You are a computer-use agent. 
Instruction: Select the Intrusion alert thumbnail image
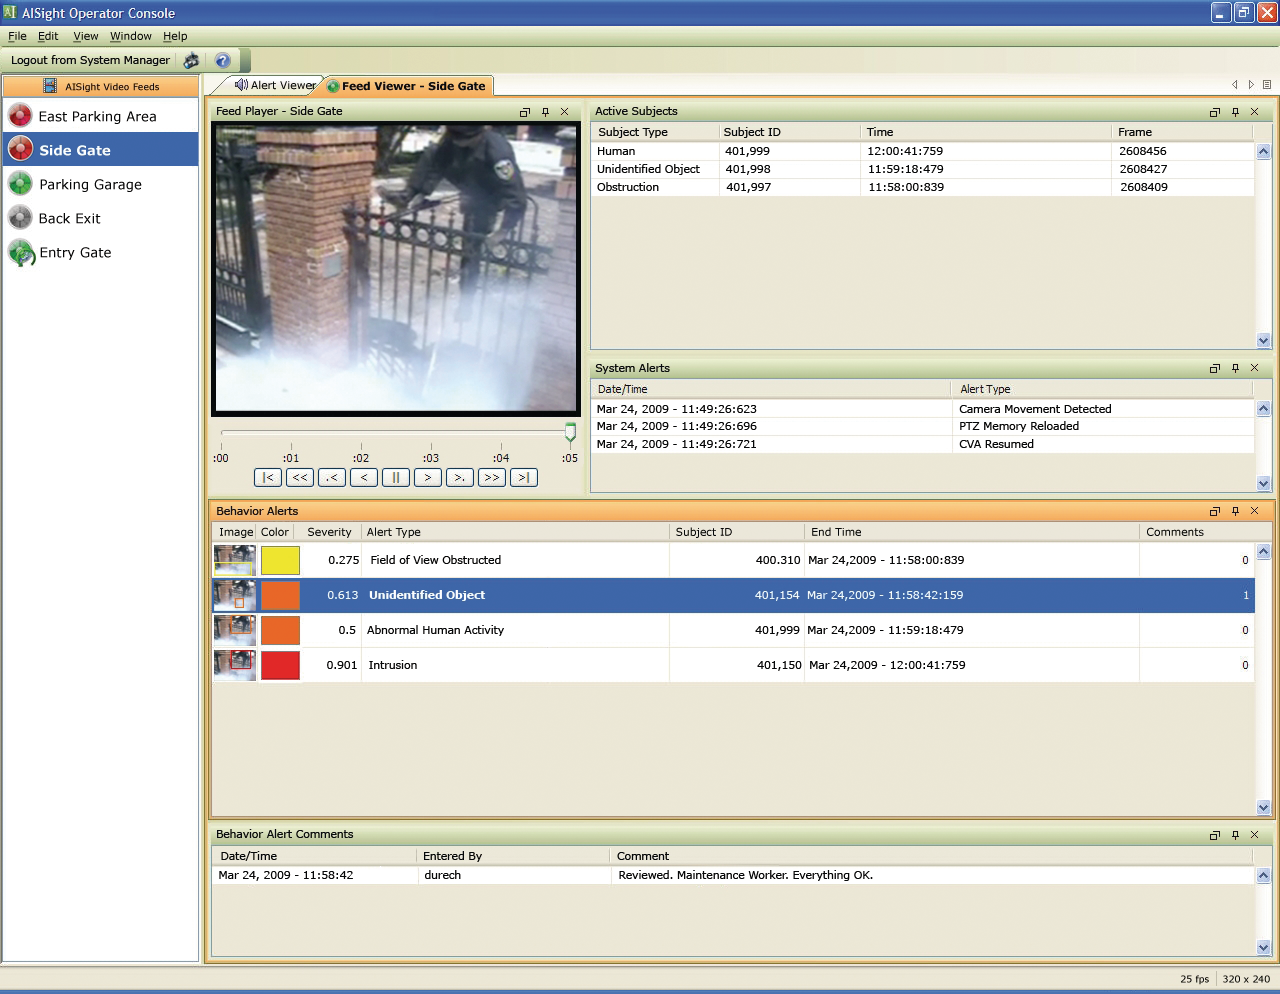coord(233,664)
